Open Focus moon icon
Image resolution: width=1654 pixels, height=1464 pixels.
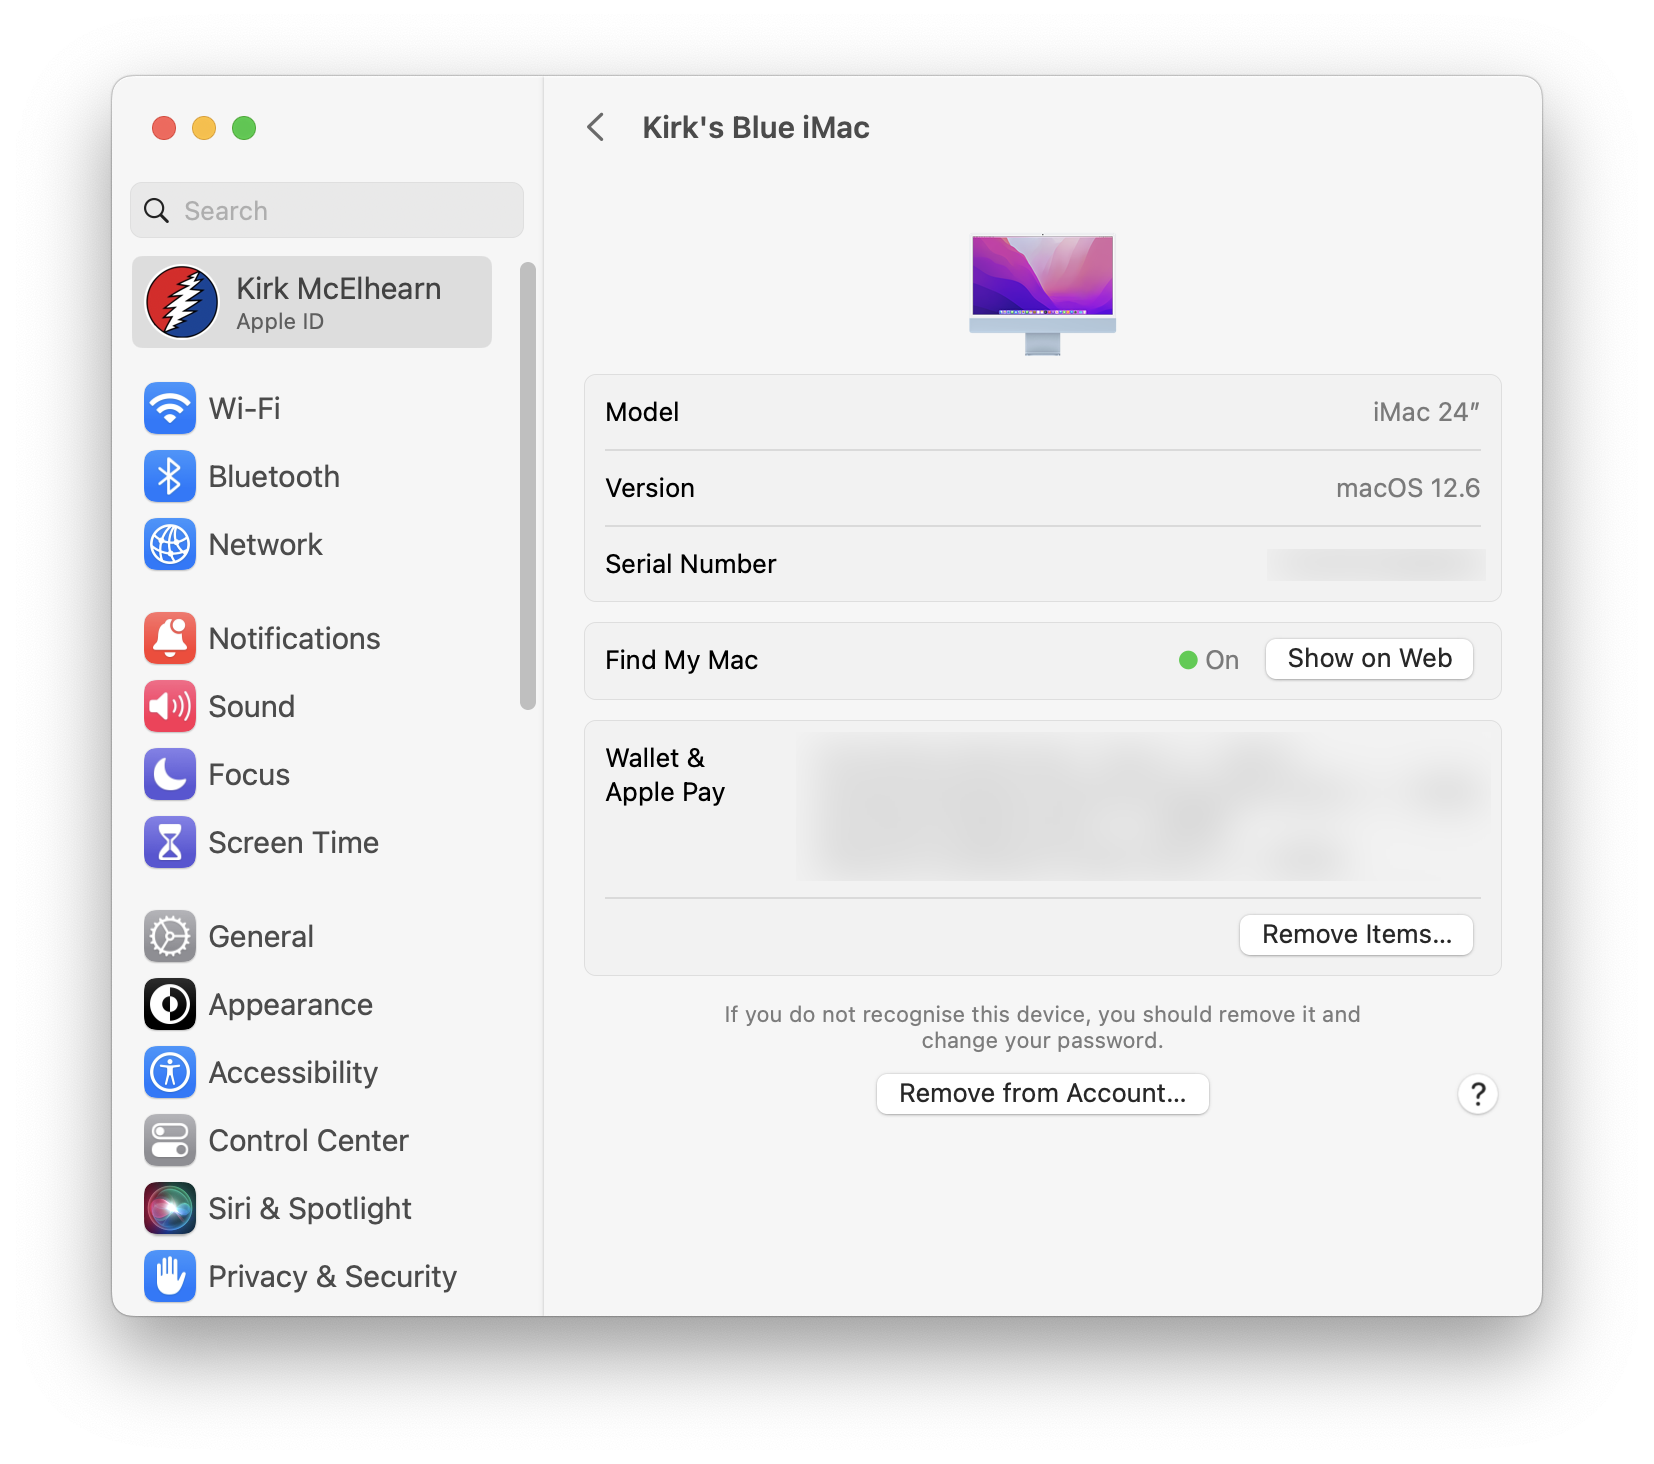coord(170,774)
